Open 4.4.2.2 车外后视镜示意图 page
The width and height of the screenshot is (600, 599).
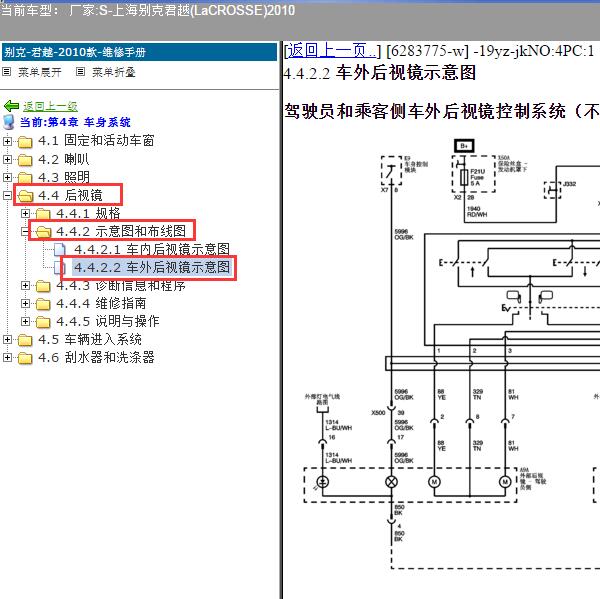(x=152, y=267)
